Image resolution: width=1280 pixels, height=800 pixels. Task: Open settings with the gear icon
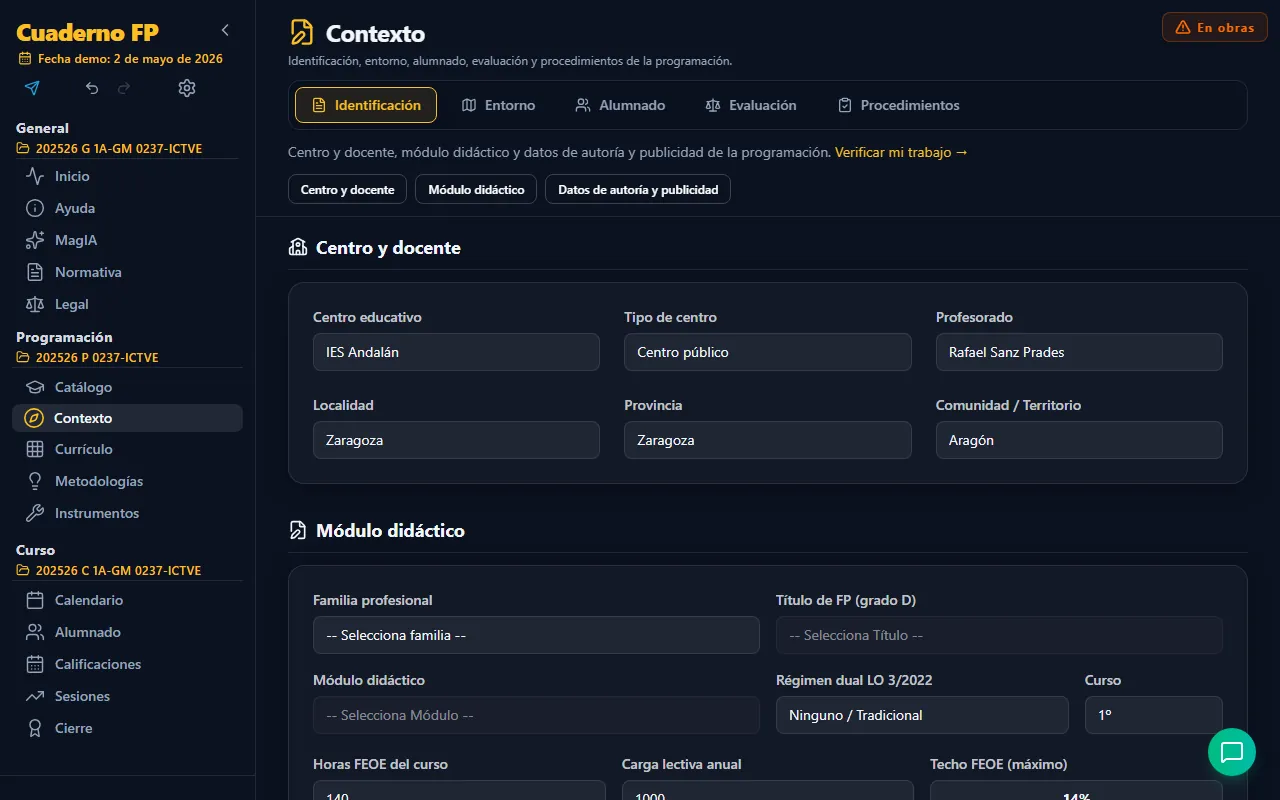tap(187, 88)
